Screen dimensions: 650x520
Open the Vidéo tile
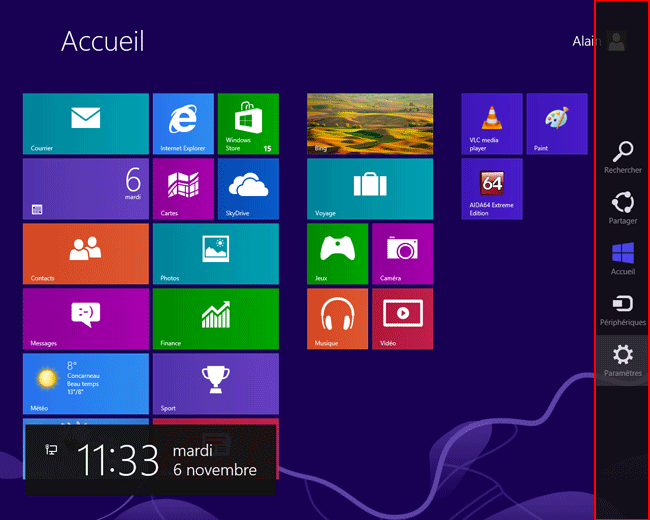coord(403,319)
